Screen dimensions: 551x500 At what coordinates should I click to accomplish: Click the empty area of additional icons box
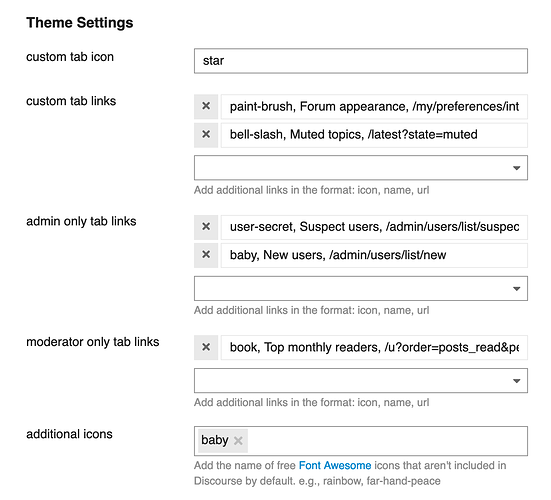[x=387, y=441]
